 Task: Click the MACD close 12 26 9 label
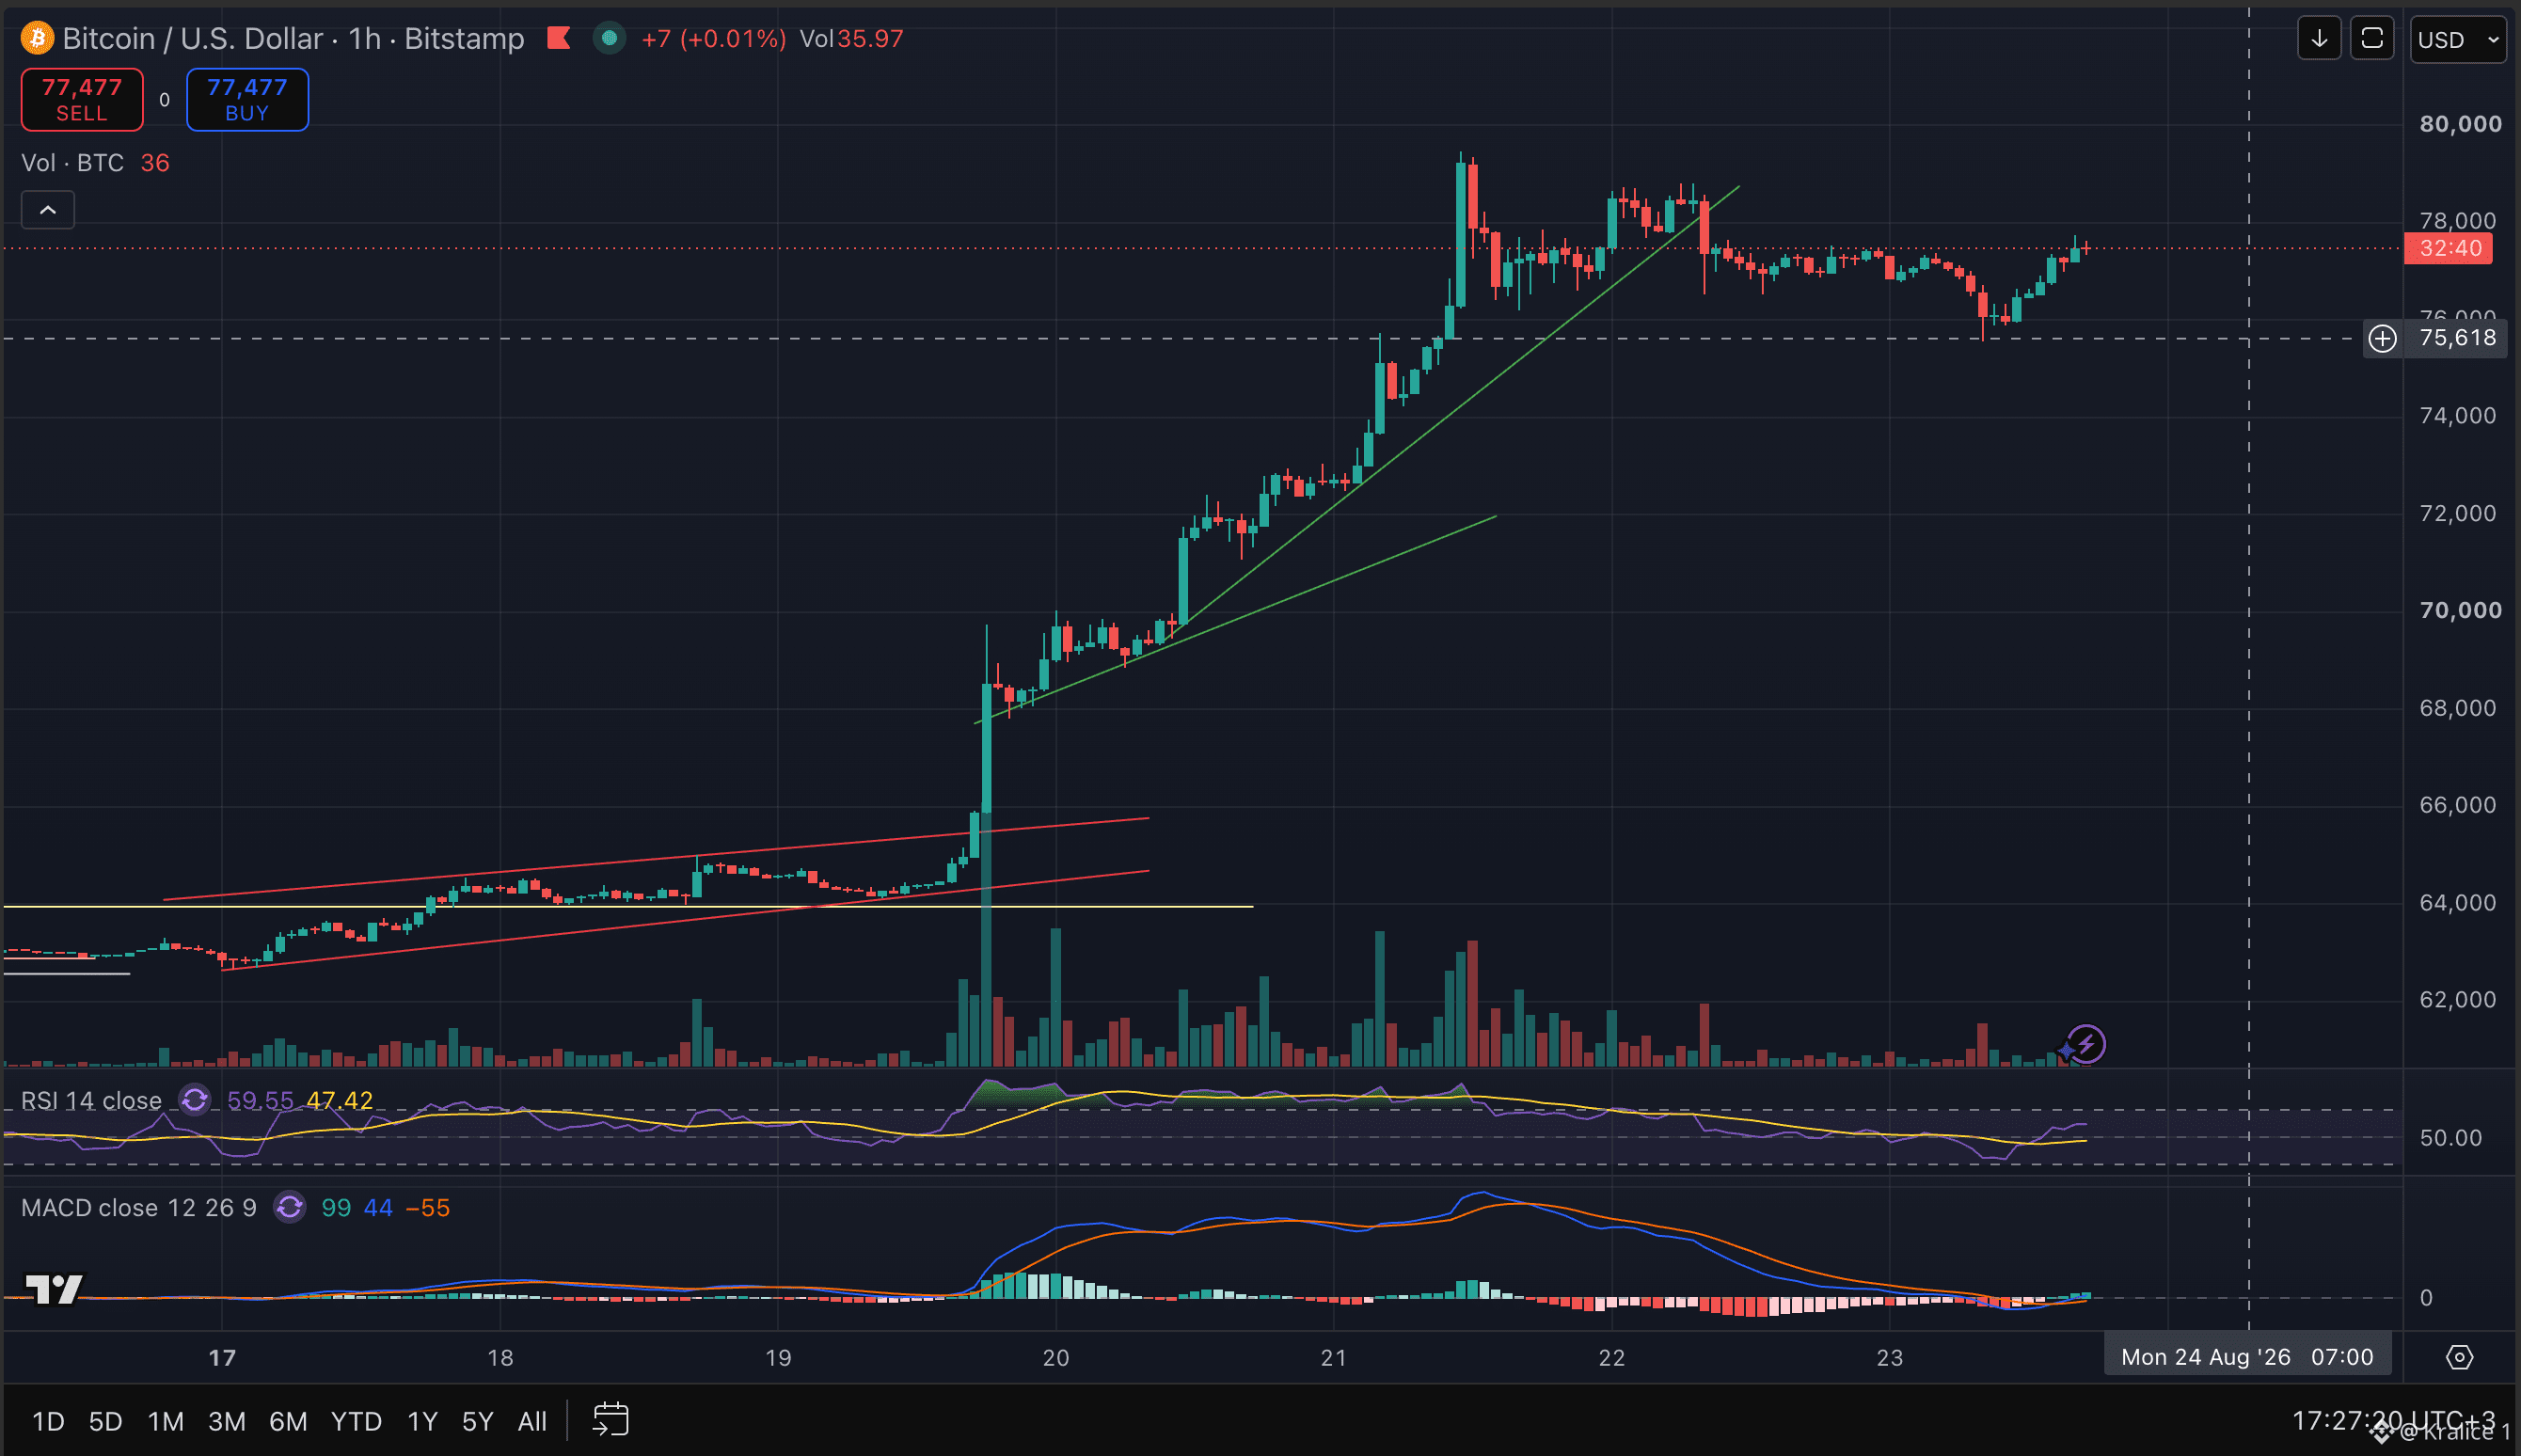click(139, 1207)
